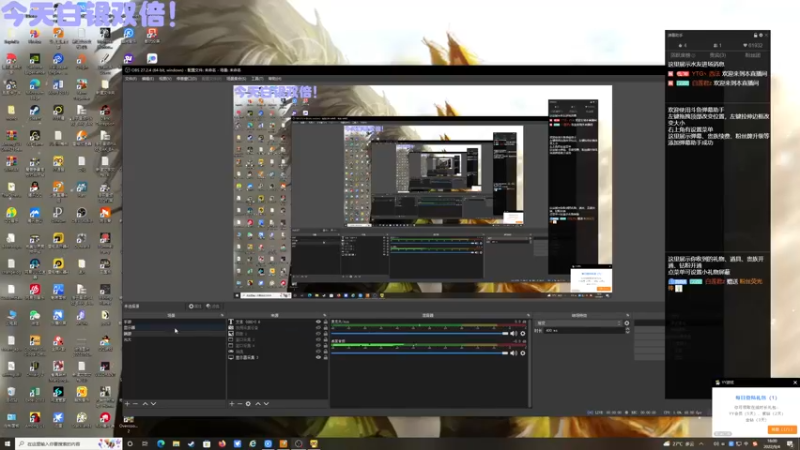Move the selected scene down in the Scenes panel

tap(153, 404)
